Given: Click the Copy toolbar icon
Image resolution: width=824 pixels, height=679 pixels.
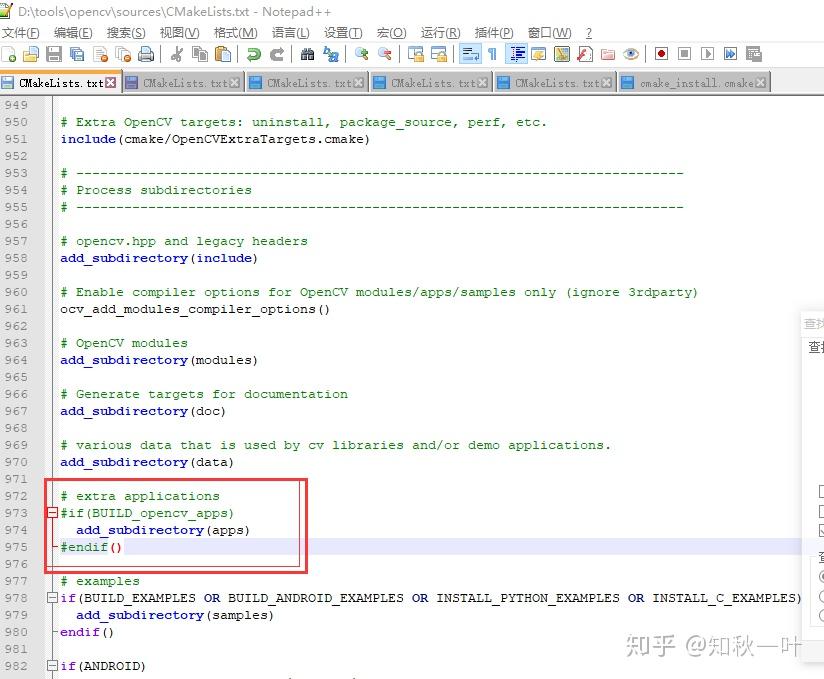Looking at the screenshot, I should (x=200, y=54).
